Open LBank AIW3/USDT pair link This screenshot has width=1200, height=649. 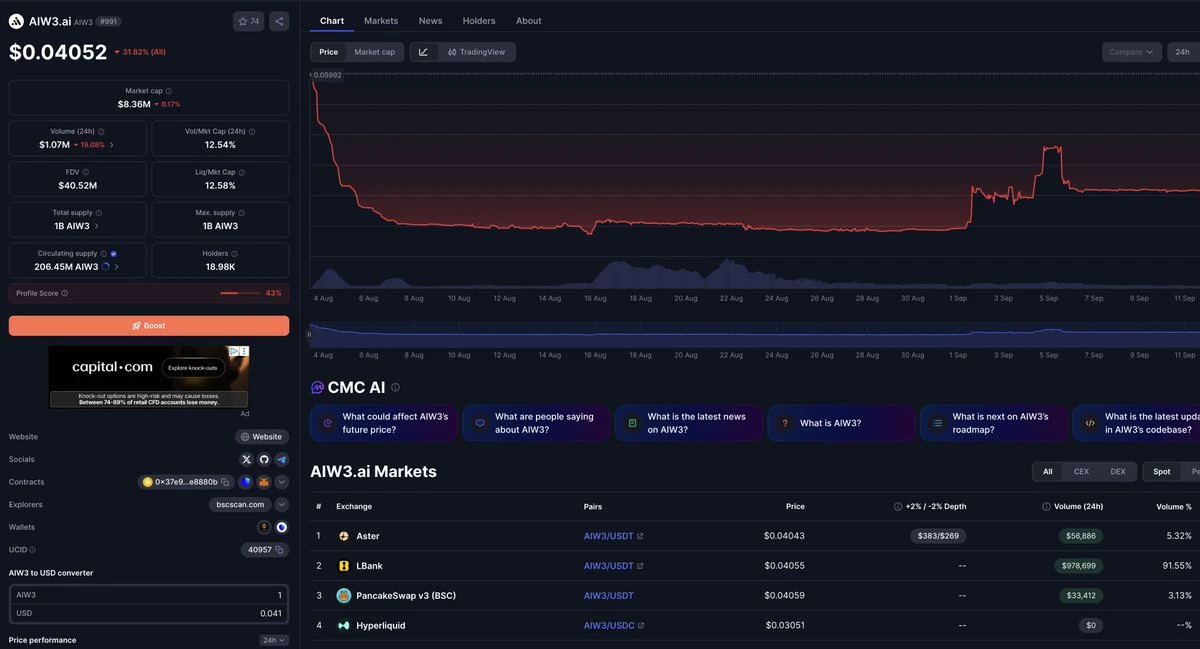[613, 566]
